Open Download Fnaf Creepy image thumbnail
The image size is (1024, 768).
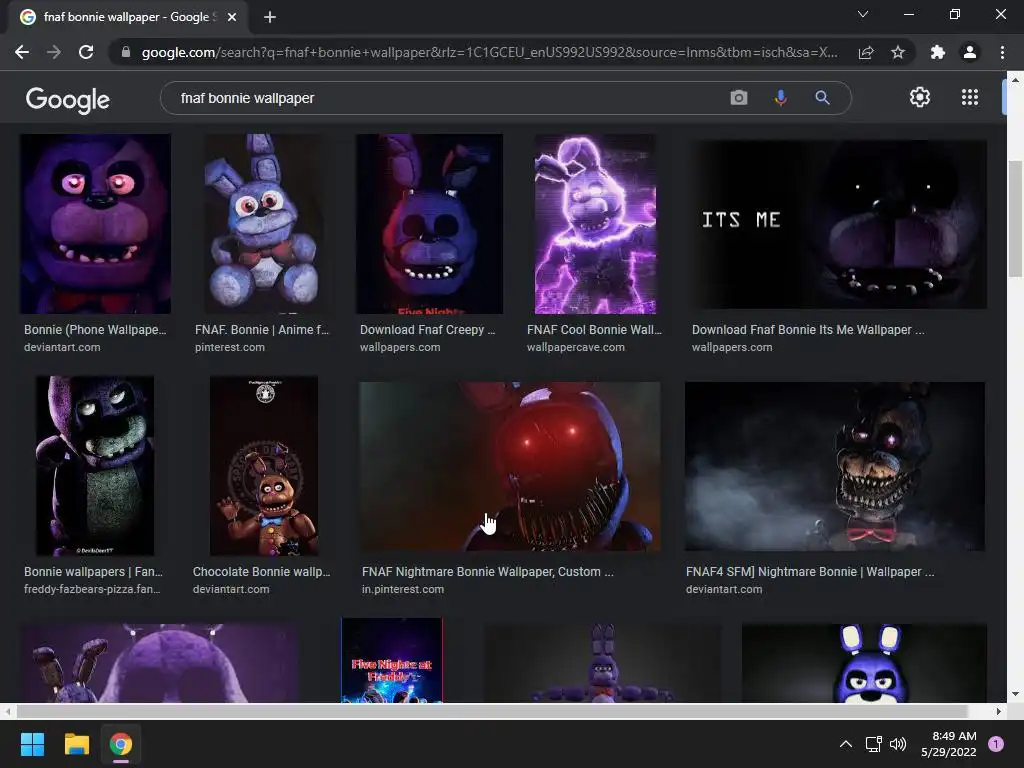point(429,224)
